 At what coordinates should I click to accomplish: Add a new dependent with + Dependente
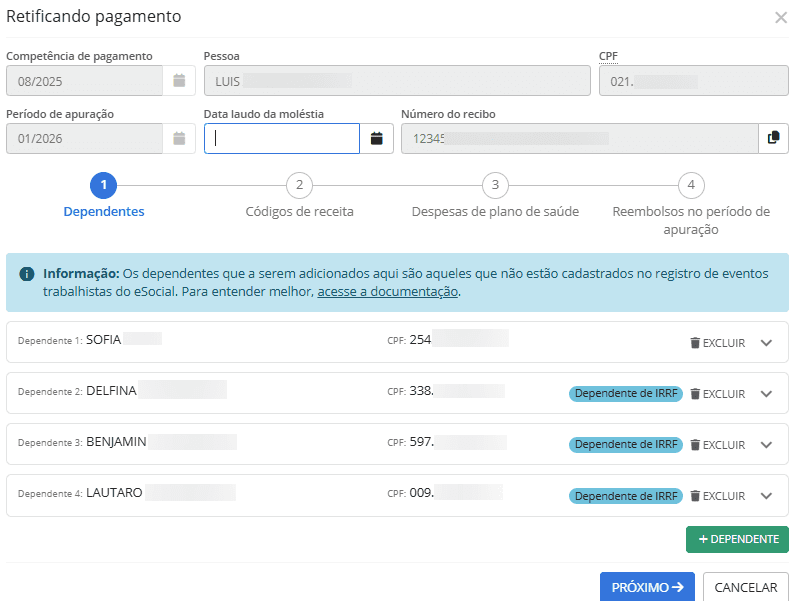pyautogui.click(x=737, y=539)
